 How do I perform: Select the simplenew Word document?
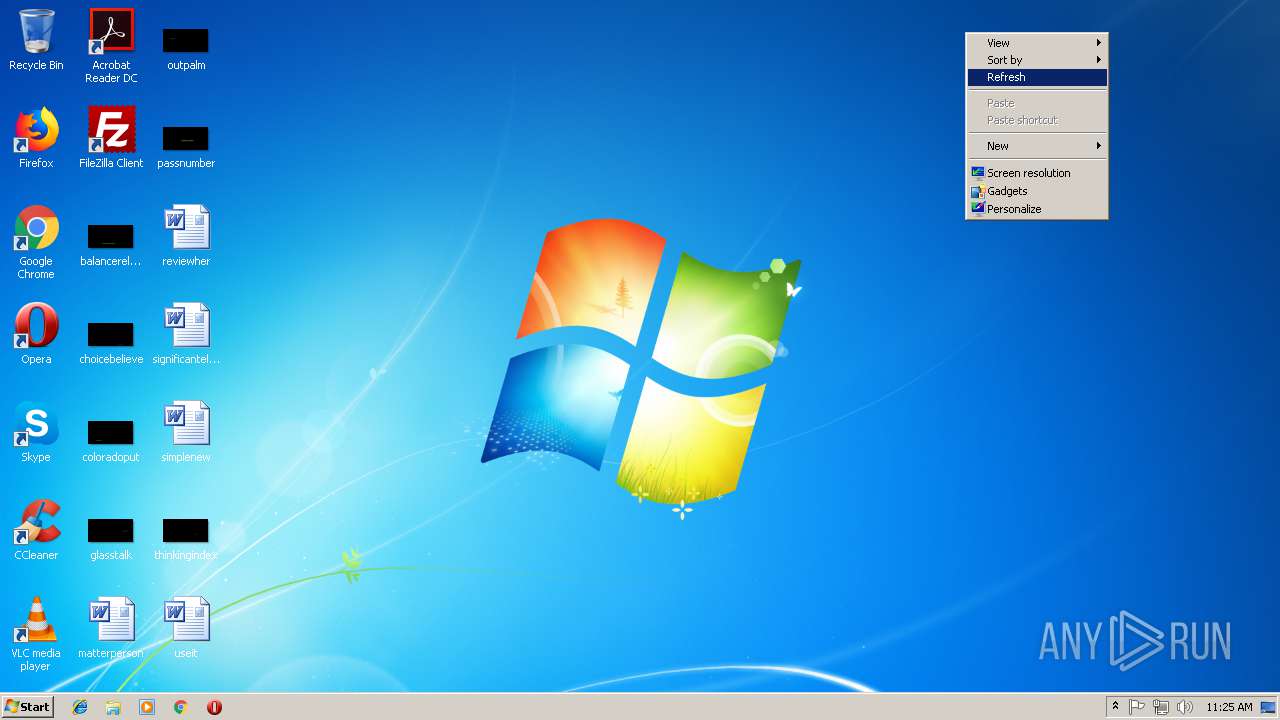(186, 432)
